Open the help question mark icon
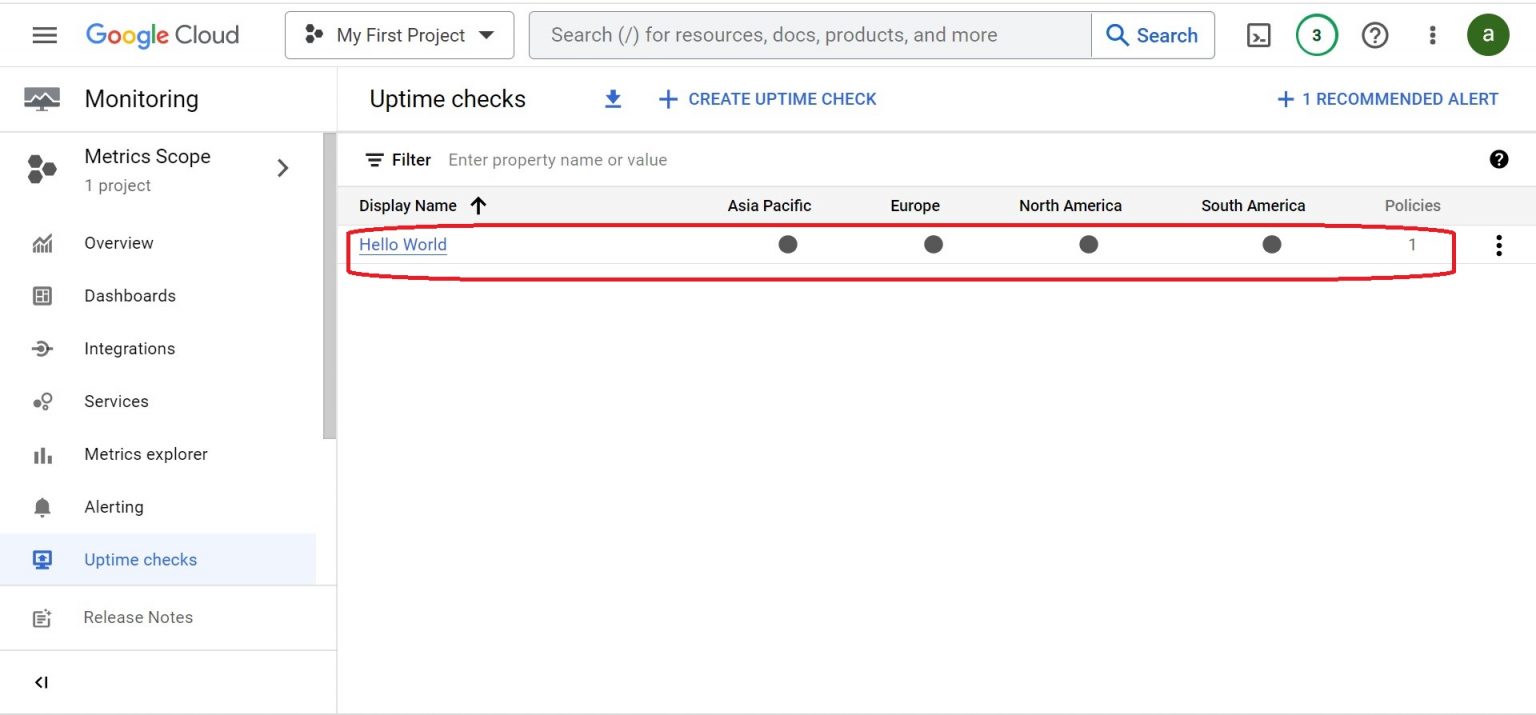Image resolution: width=1536 pixels, height=715 pixels. click(1375, 34)
